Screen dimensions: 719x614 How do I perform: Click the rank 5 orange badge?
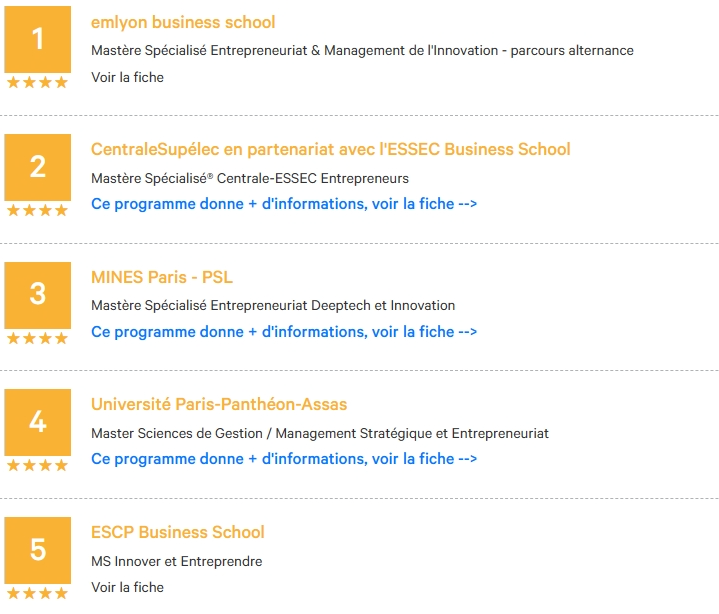click(38, 550)
